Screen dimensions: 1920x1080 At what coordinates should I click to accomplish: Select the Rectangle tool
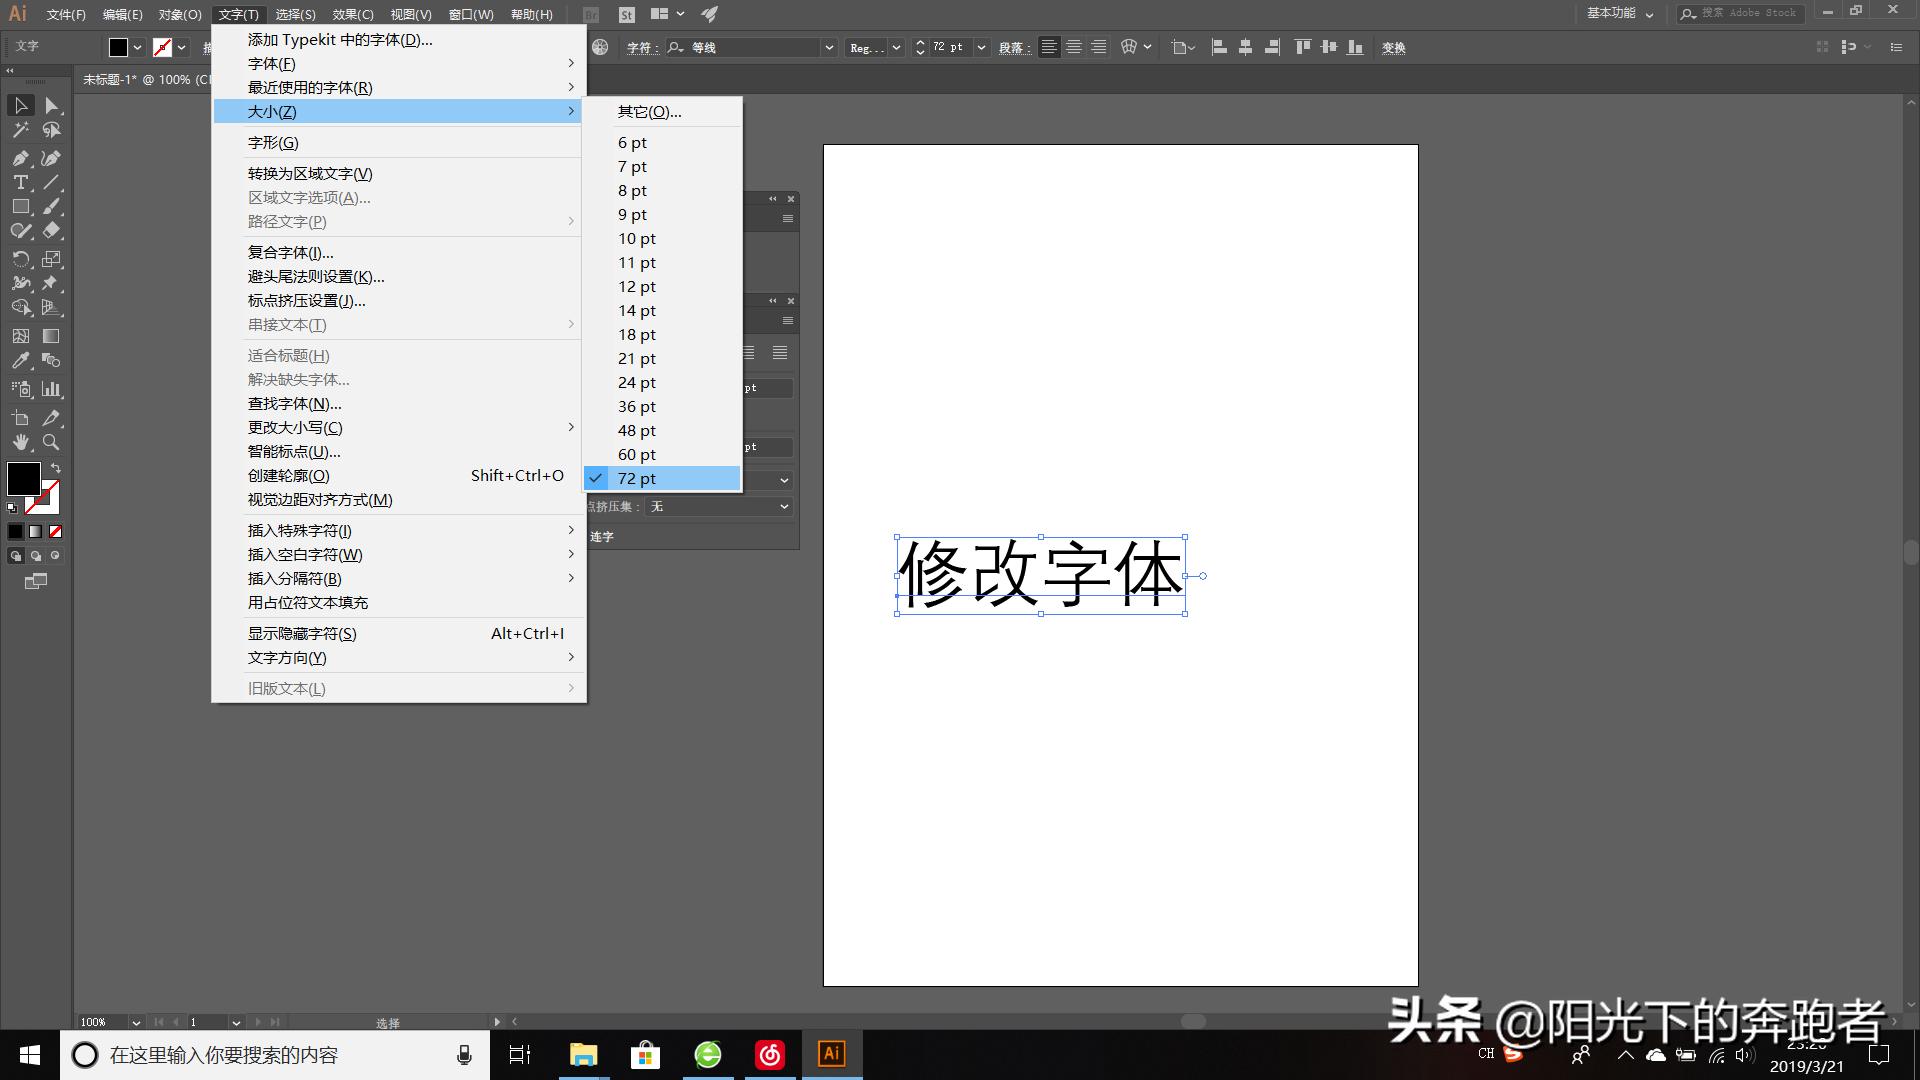pos(20,204)
